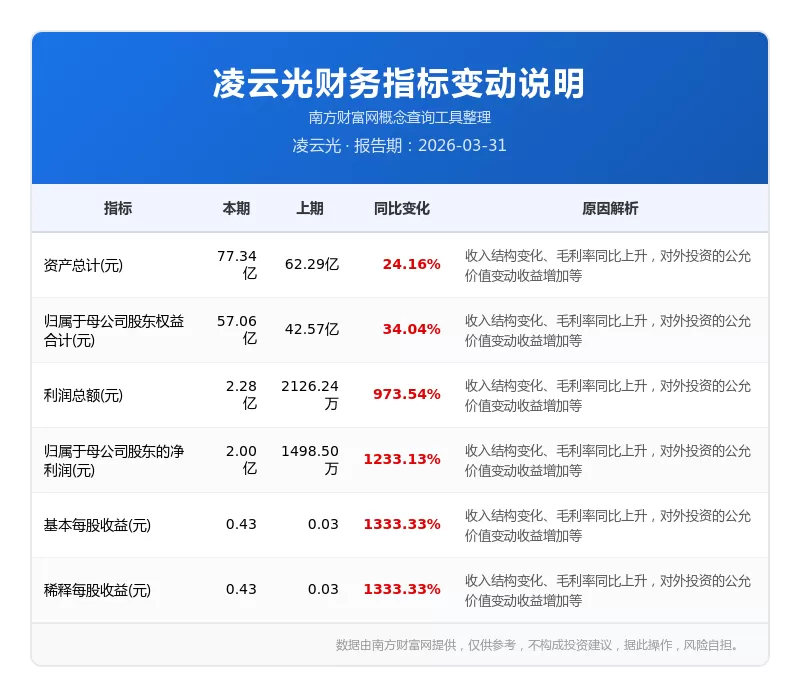
Task: Click the 1333.33% value in 基本每股收益 row
Action: 402,524
